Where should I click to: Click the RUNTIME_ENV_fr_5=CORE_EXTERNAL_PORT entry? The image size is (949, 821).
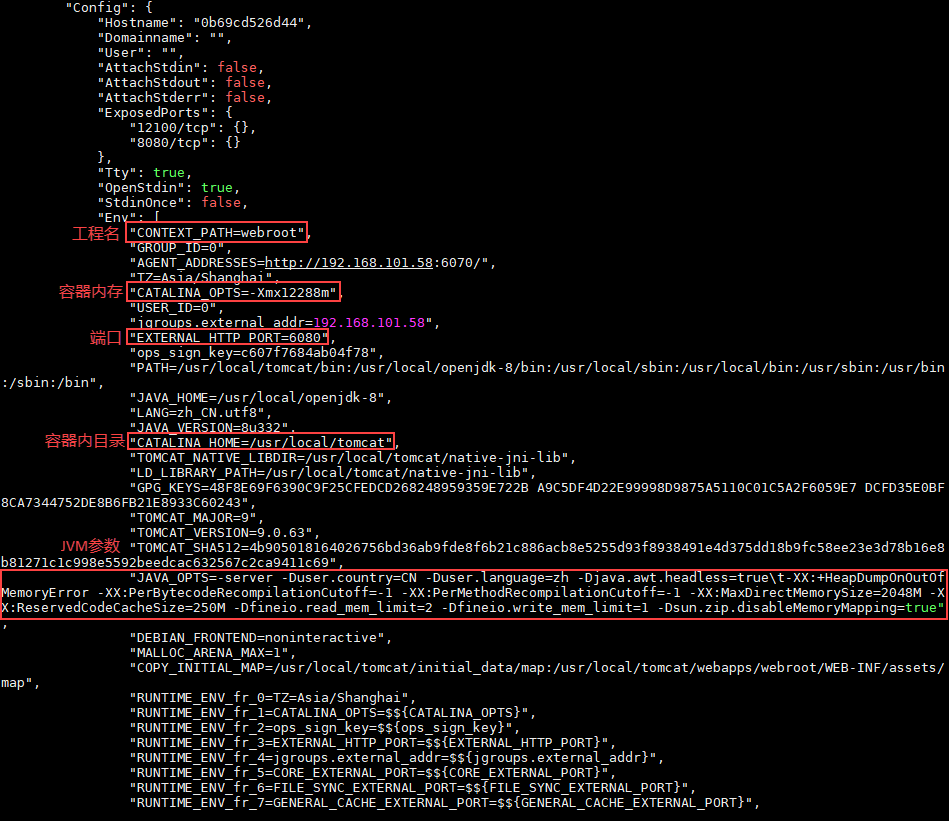click(x=372, y=773)
